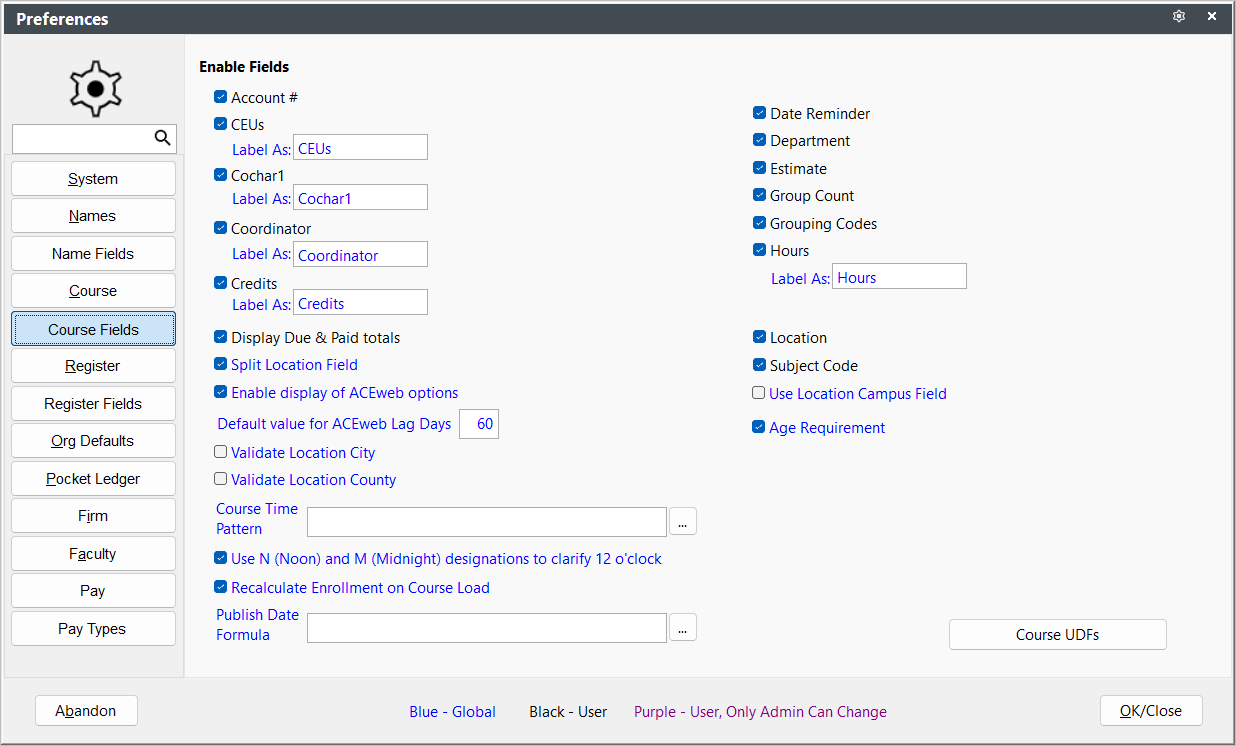
Task: Switch to the Names tab
Action: (x=94, y=216)
